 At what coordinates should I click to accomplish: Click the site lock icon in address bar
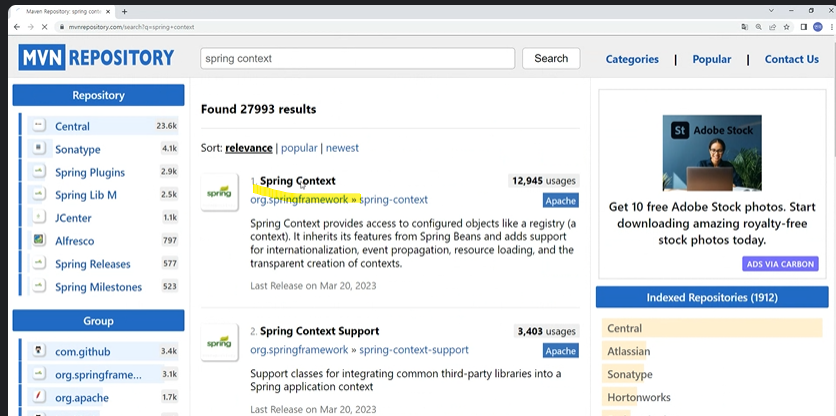(x=62, y=27)
